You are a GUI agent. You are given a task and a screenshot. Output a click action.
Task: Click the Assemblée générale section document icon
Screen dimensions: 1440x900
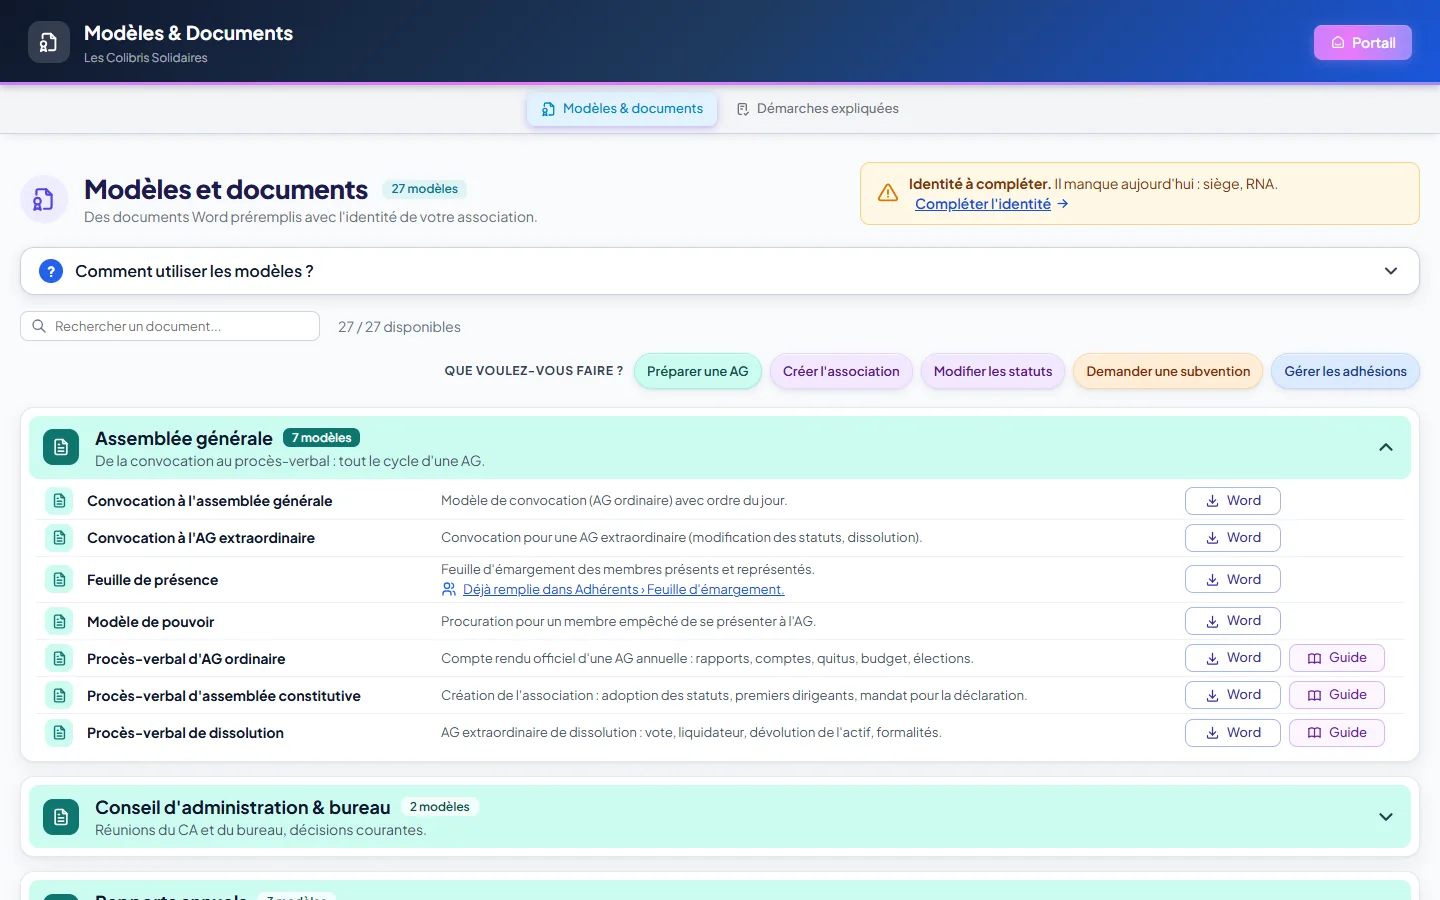[x=61, y=448]
